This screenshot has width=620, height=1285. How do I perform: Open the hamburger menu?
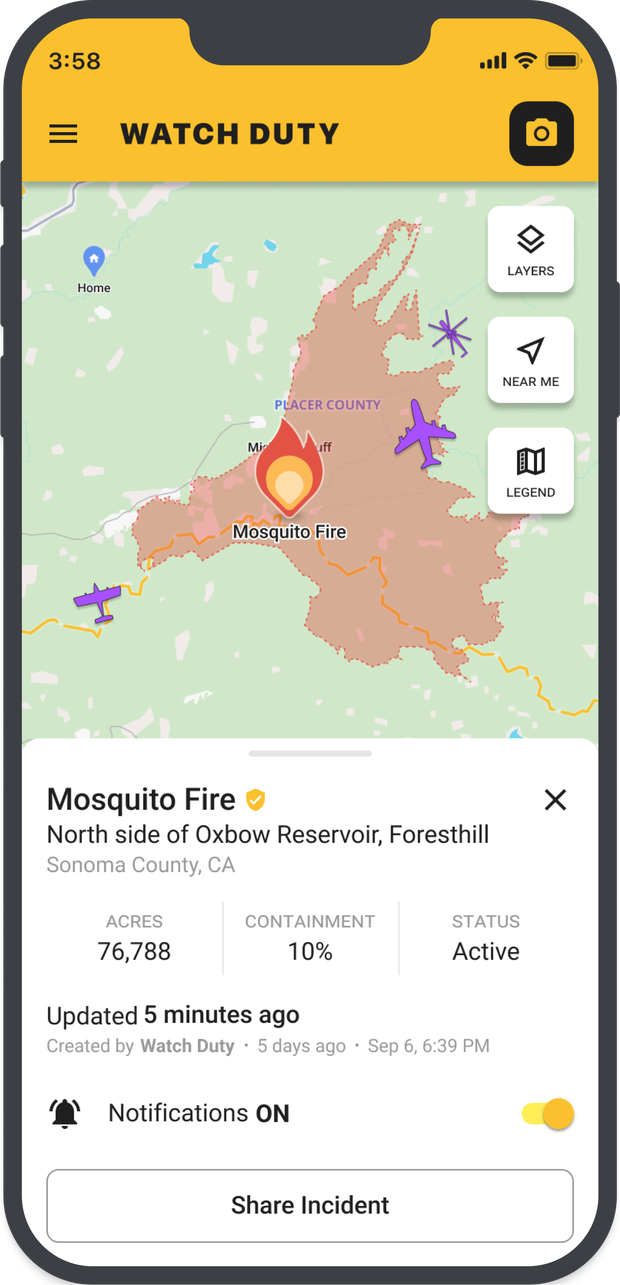(x=63, y=134)
